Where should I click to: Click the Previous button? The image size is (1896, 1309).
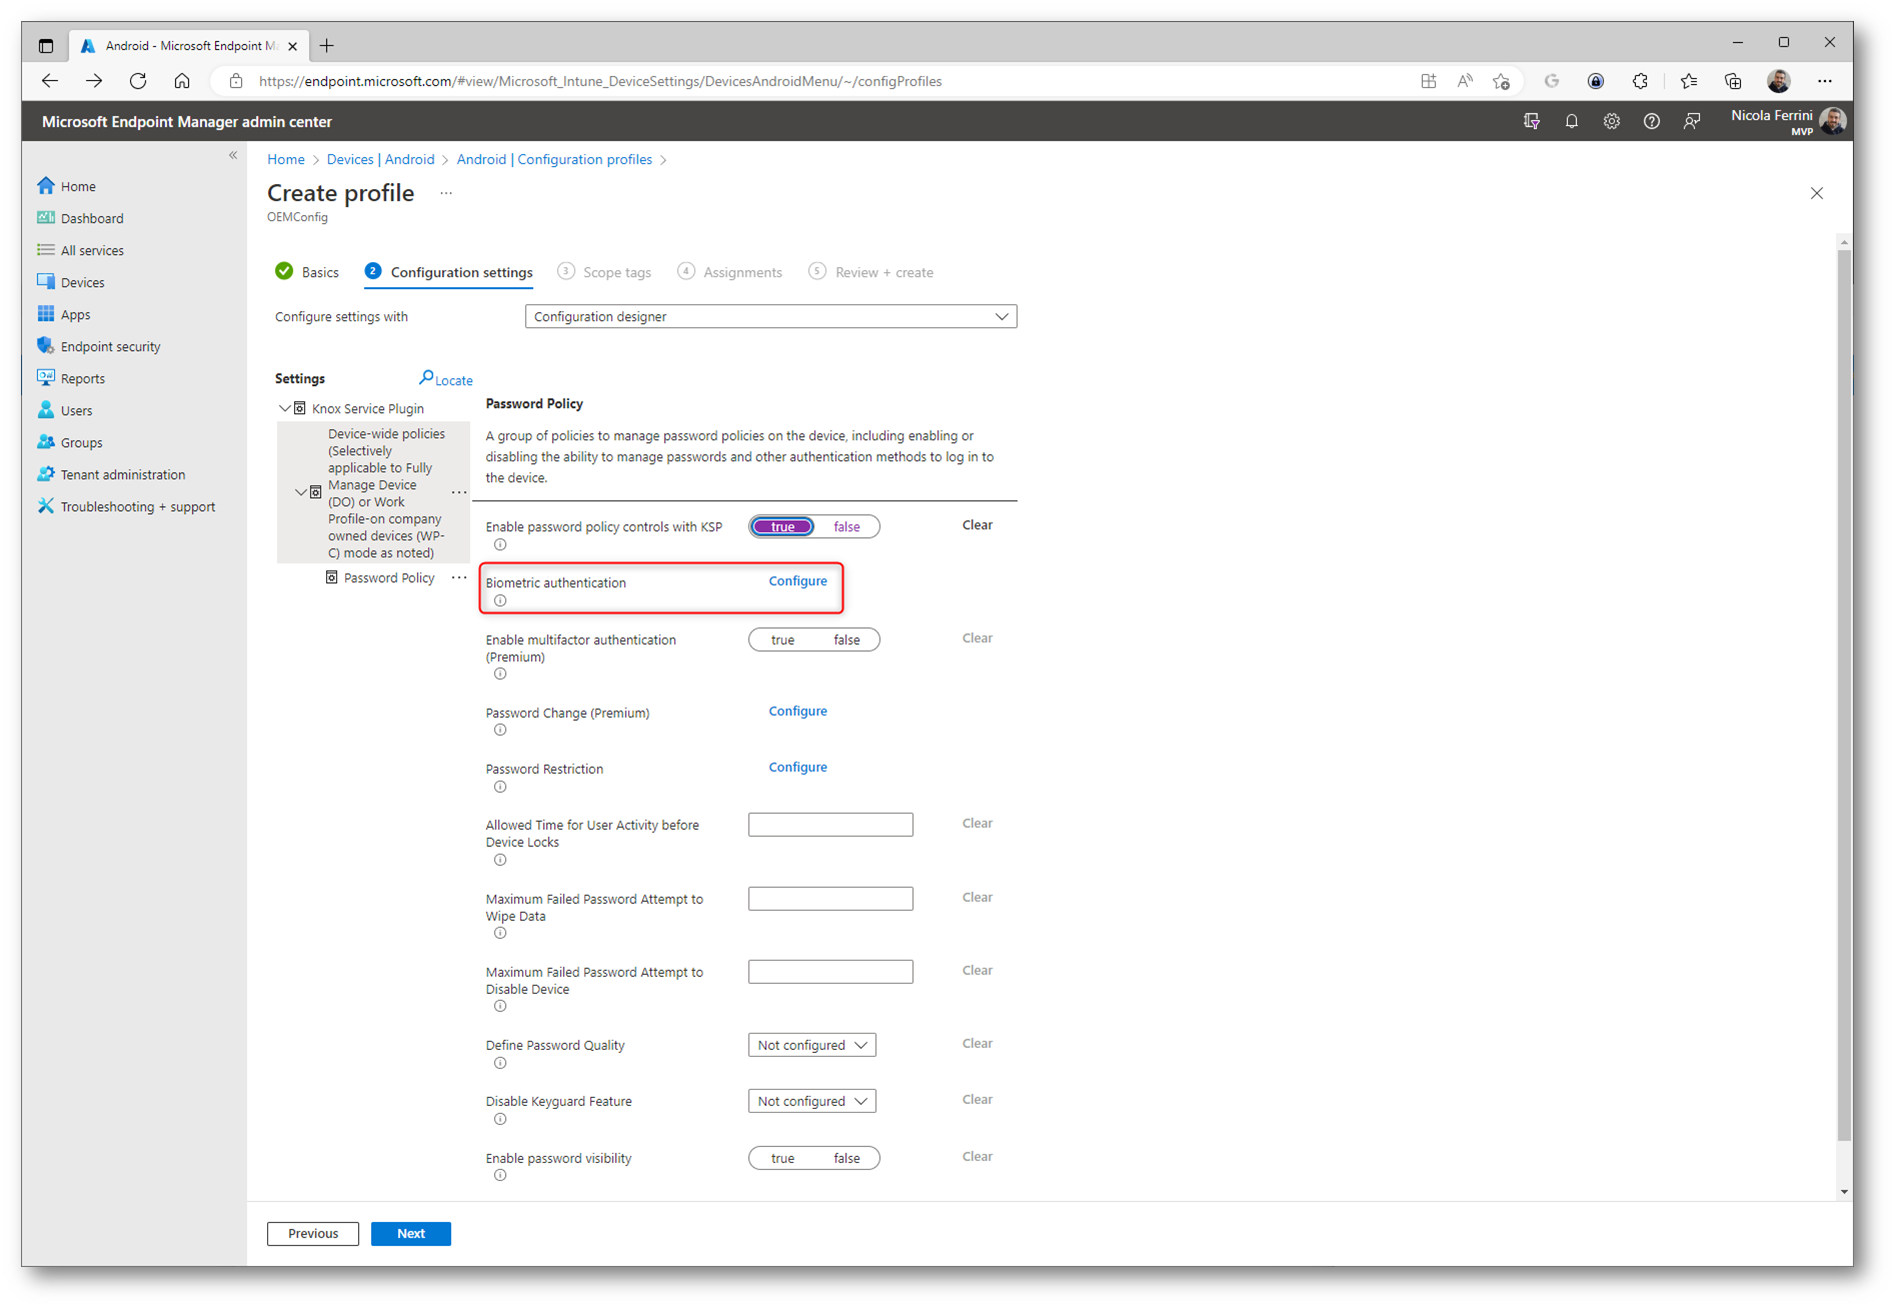(x=313, y=1233)
